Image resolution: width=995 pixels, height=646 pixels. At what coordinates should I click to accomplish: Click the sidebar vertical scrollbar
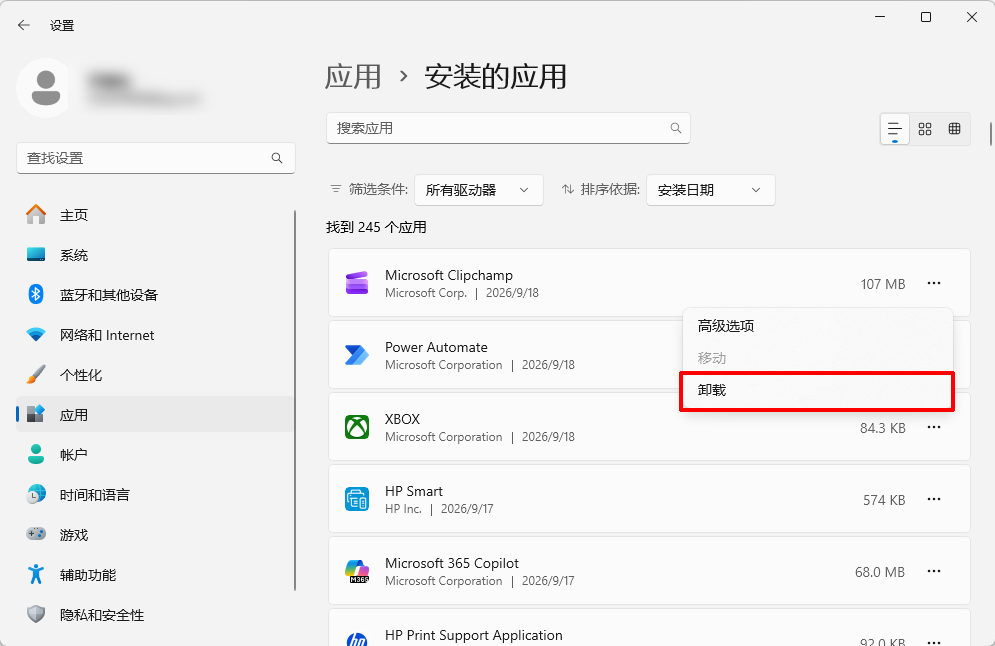pos(295,400)
